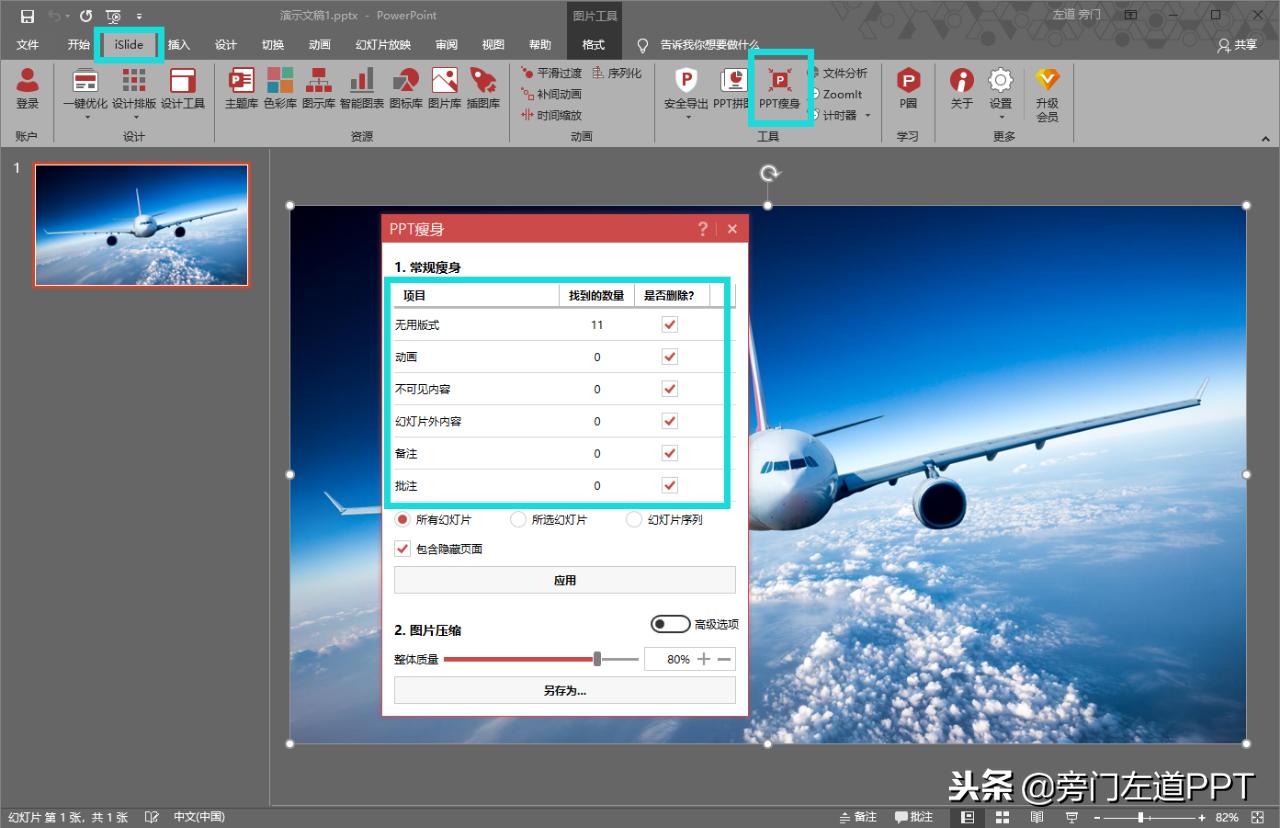Click the 另存为... button

[x=564, y=690]
